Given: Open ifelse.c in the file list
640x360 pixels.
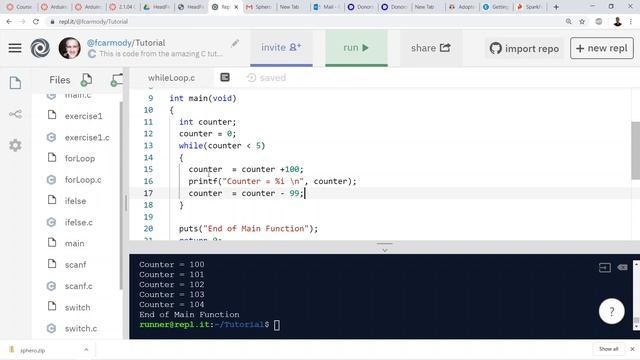Looking at the screenshot, I should click(78, 222).
